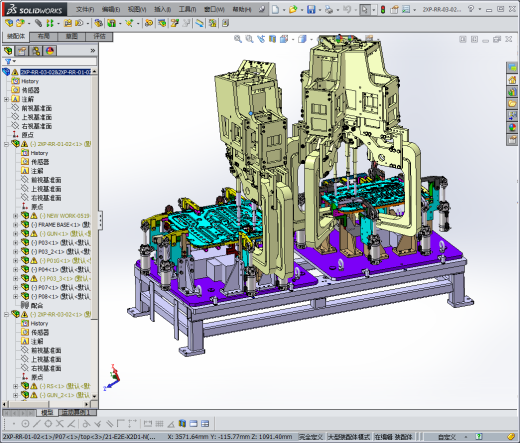This screenshot has width=520, height=443.
Task: Click the Appearances color ball in right pane
Action: coord(512,127)
